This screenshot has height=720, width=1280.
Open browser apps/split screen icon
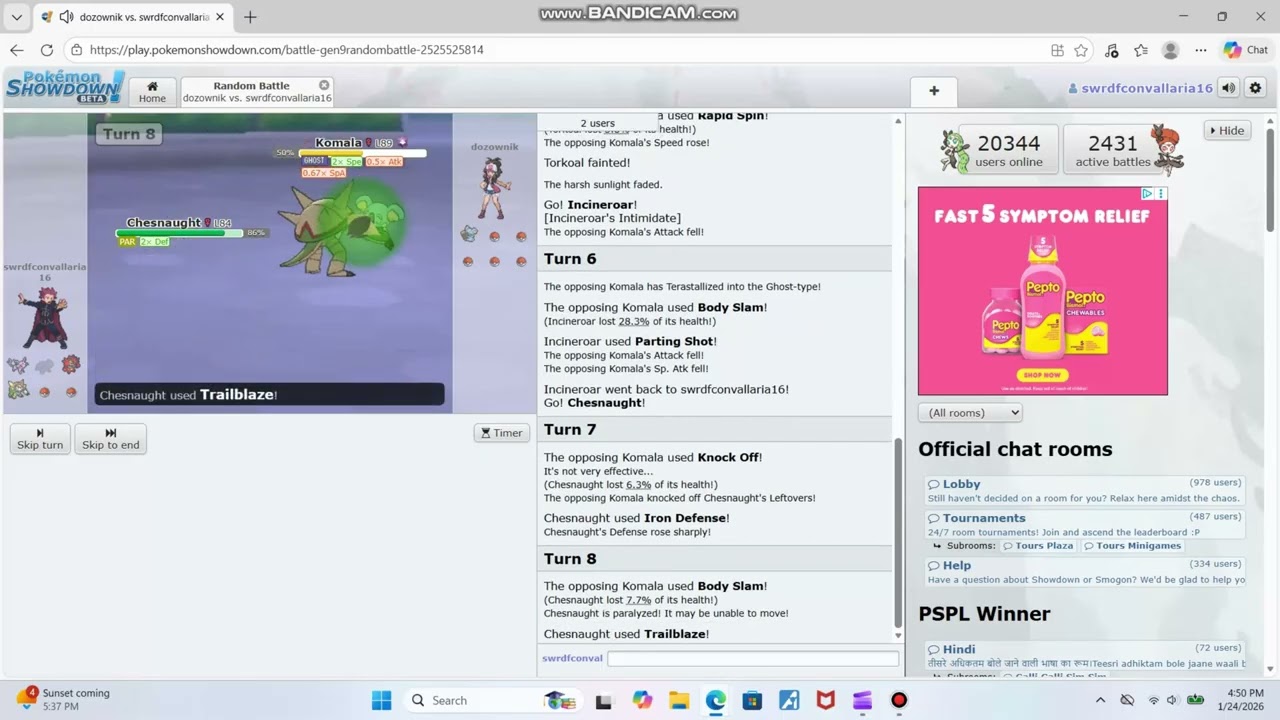tap(1057, 50)
